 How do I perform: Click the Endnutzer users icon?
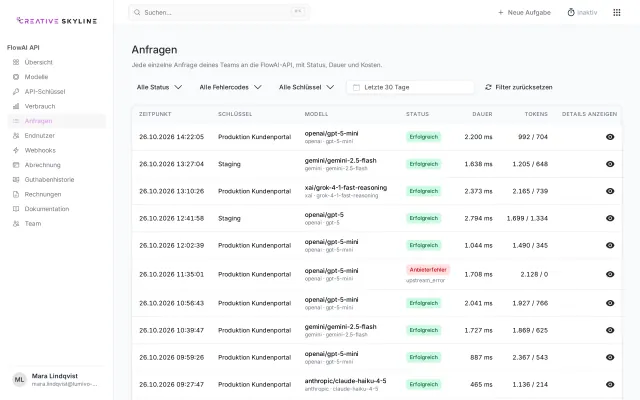coord(16,136)
